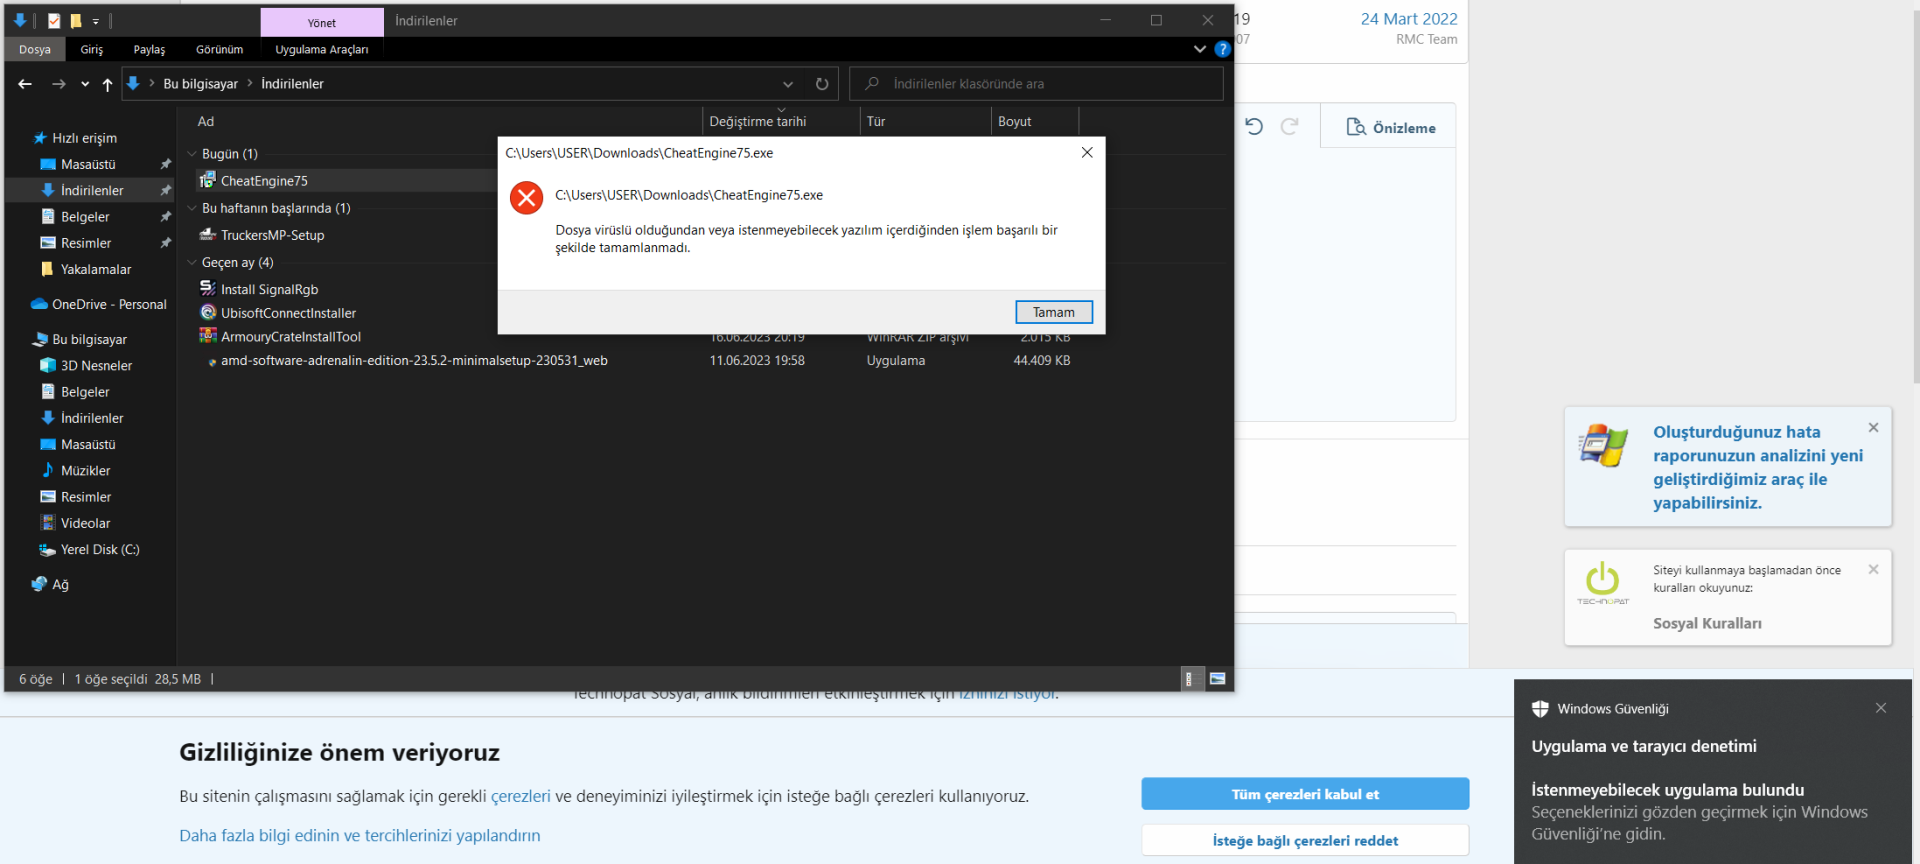
Task: Open OneDrive - Personal in the sidebar
Action: click(x=109, y=304)
